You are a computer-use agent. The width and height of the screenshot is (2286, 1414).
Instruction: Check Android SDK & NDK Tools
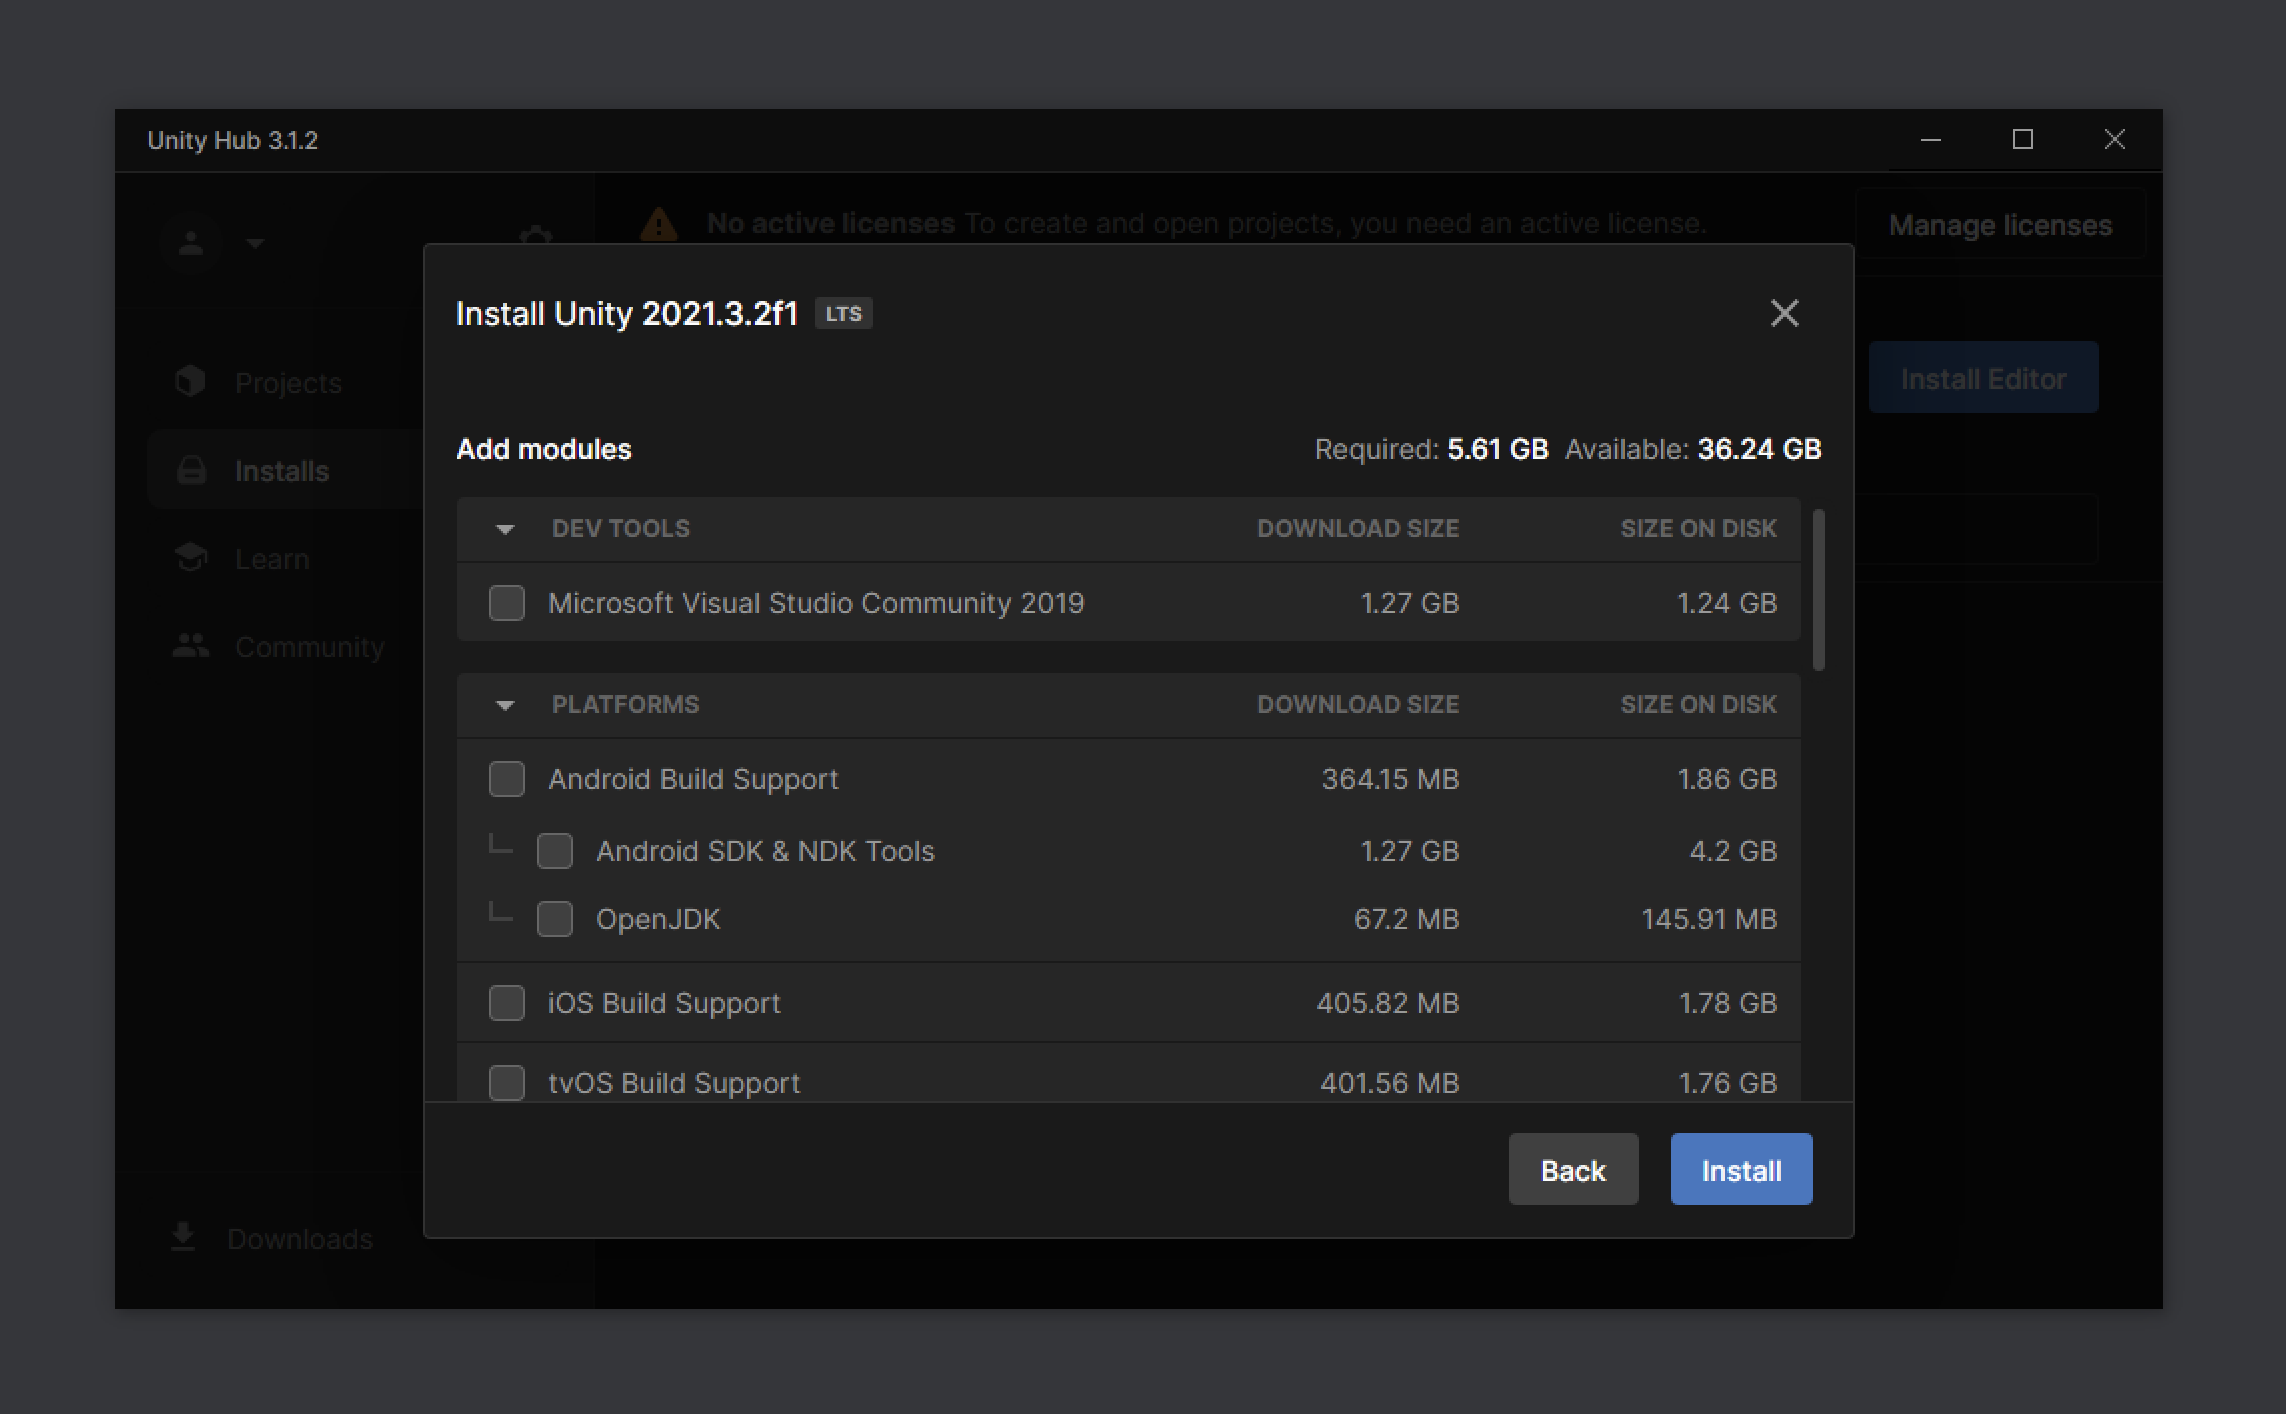click(x=555, y=851)
